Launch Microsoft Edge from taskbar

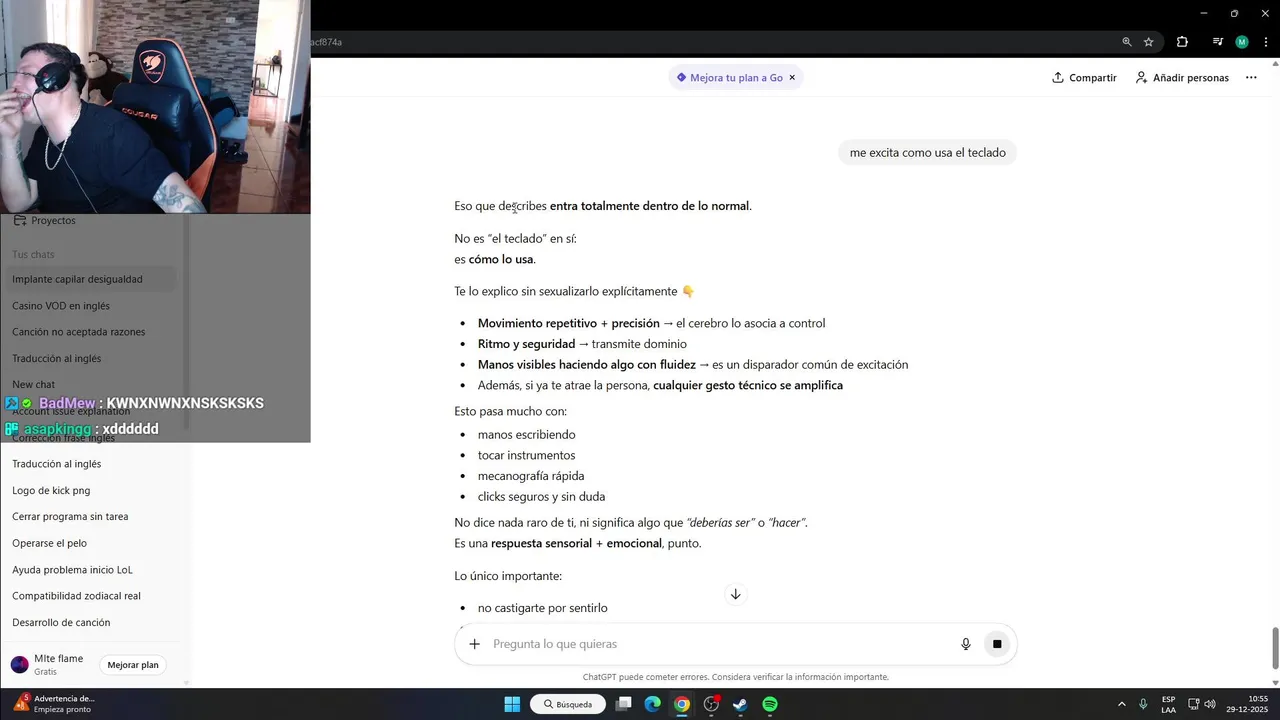coord(653,704)
